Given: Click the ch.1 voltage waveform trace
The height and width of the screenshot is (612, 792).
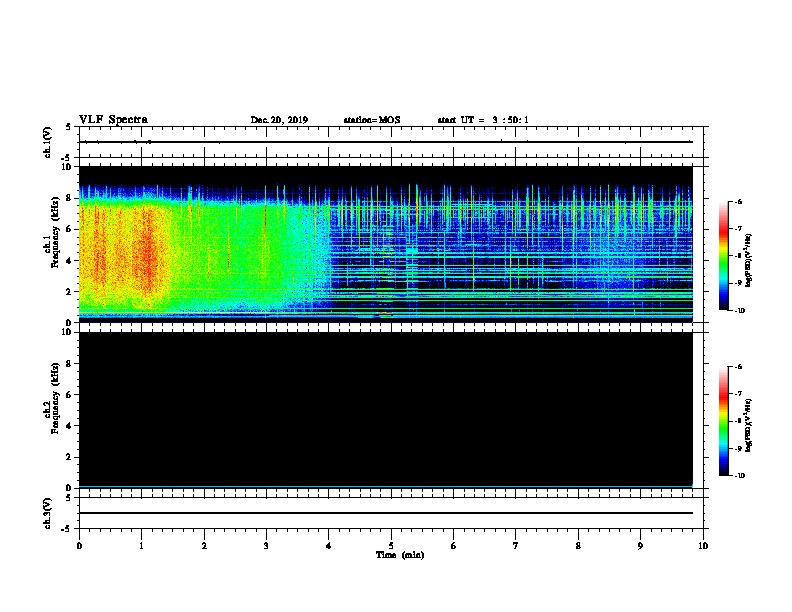Looking at the screenshot, I should (385, 142).
